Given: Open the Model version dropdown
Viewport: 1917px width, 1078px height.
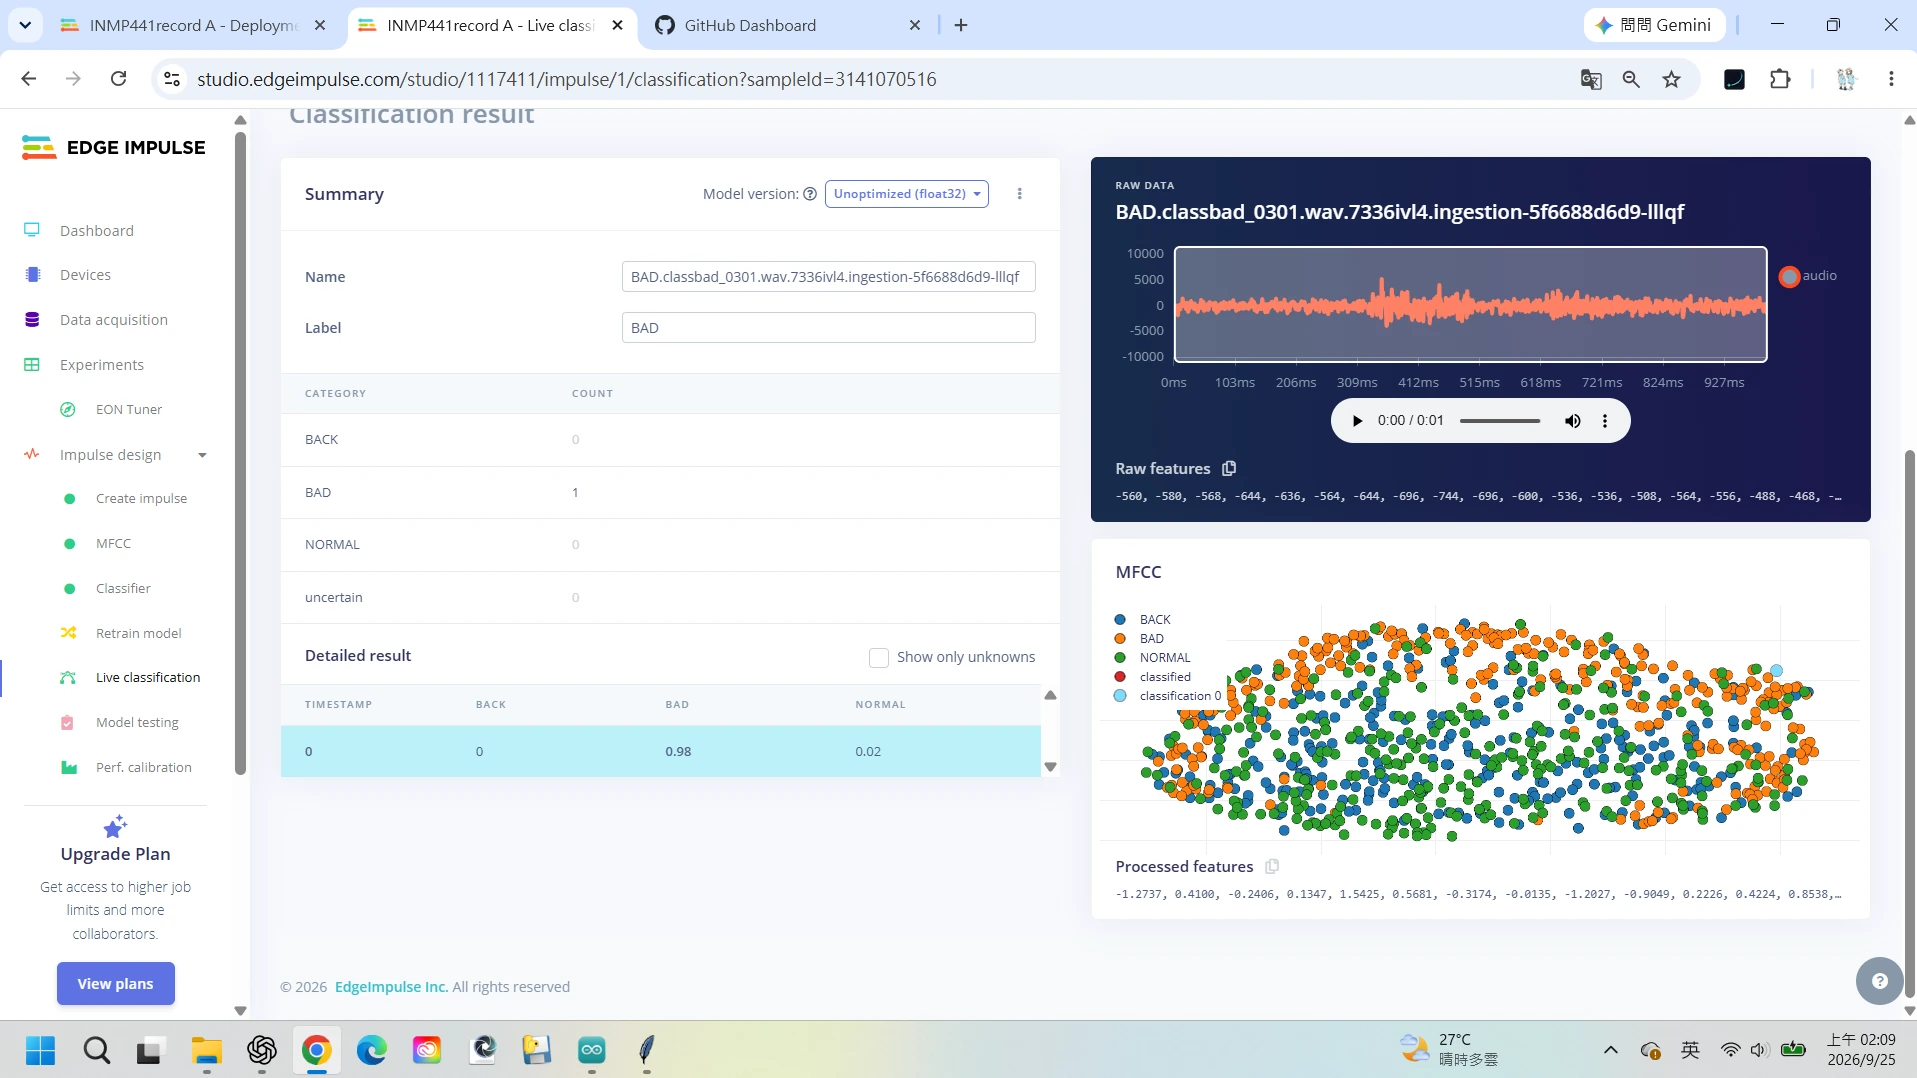Looking at the screenshot, I should point(906,194).
